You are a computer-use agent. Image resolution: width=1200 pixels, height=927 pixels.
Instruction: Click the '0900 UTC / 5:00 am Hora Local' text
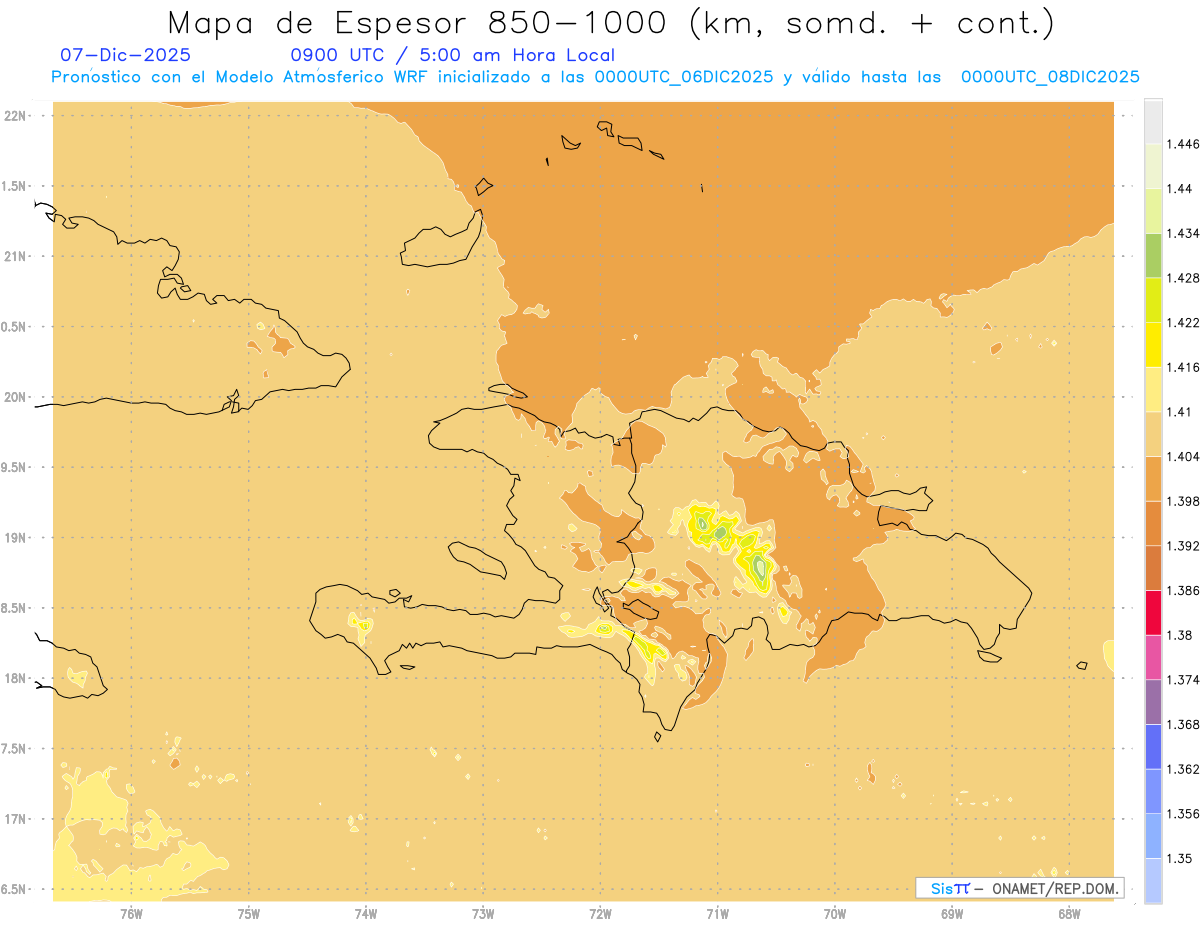pyautogui.click(x=452, y=56)
